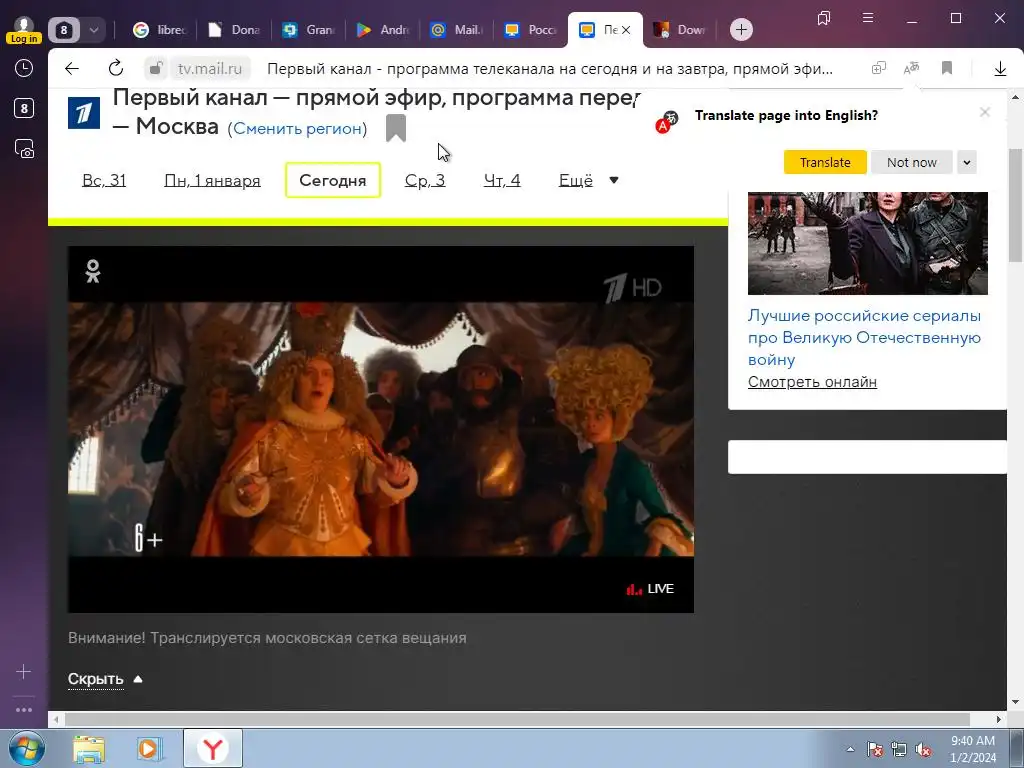
Task: Open a new tab with plus button
Action: (x=741, y=29)
